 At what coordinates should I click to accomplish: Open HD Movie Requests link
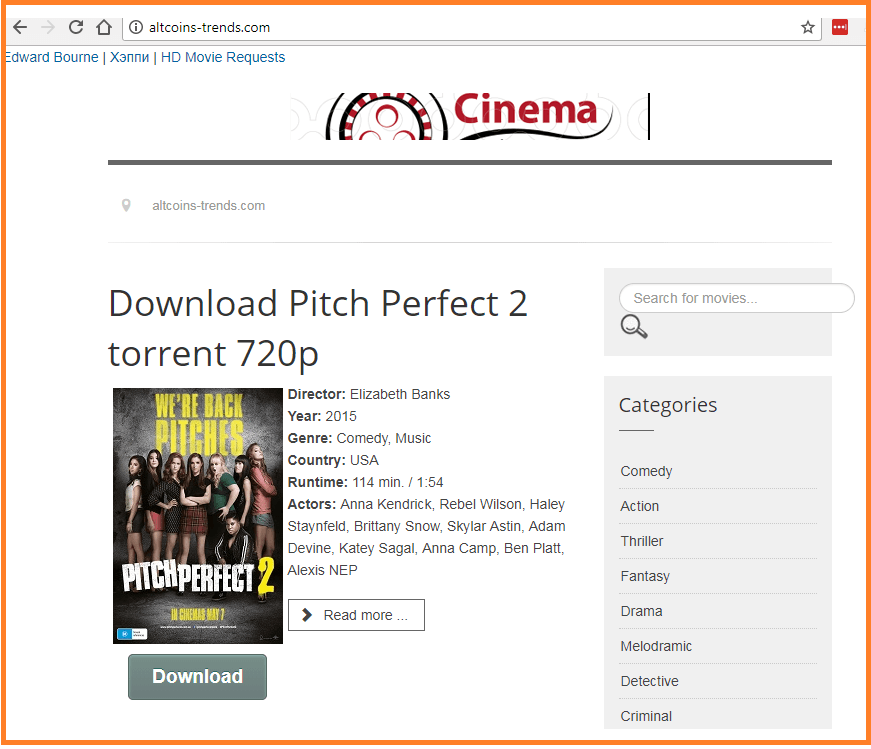(x=223, y=57)
